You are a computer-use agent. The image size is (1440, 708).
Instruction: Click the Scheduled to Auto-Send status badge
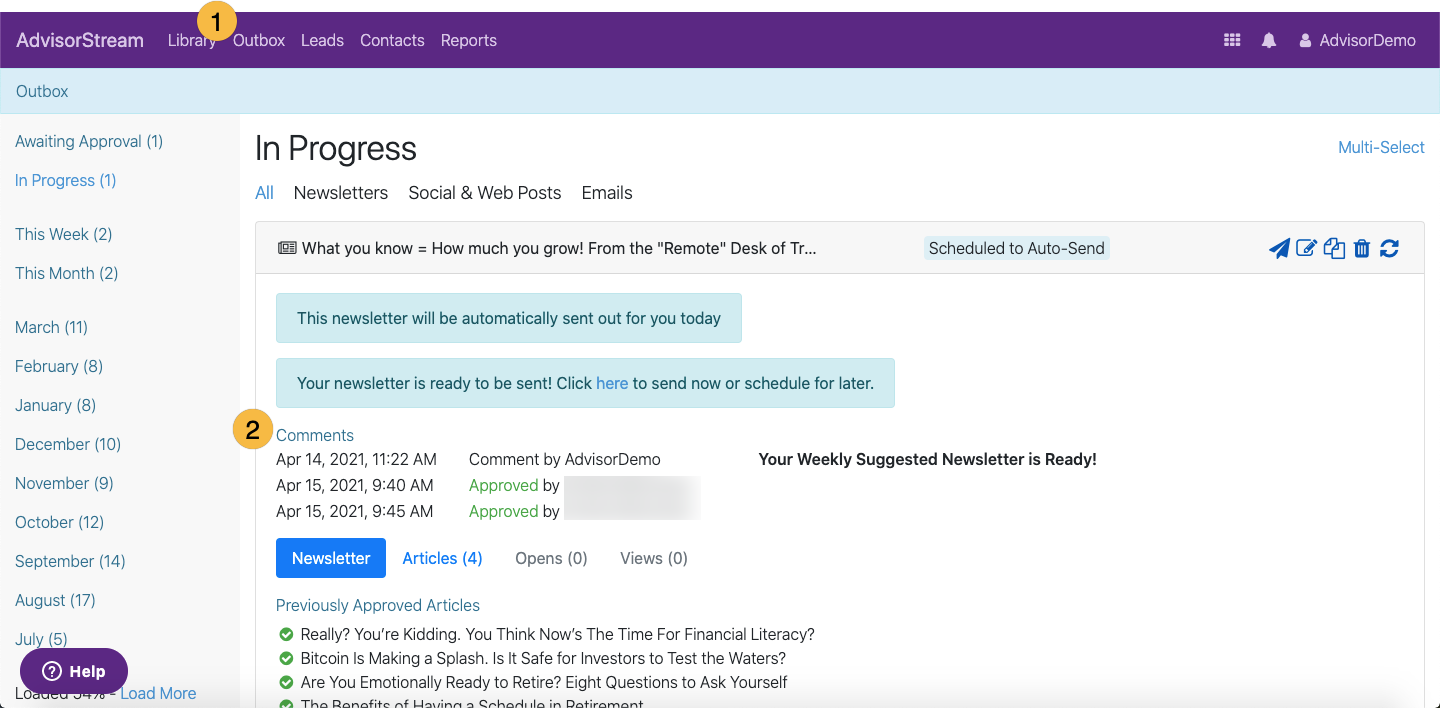coord(1016,248)
